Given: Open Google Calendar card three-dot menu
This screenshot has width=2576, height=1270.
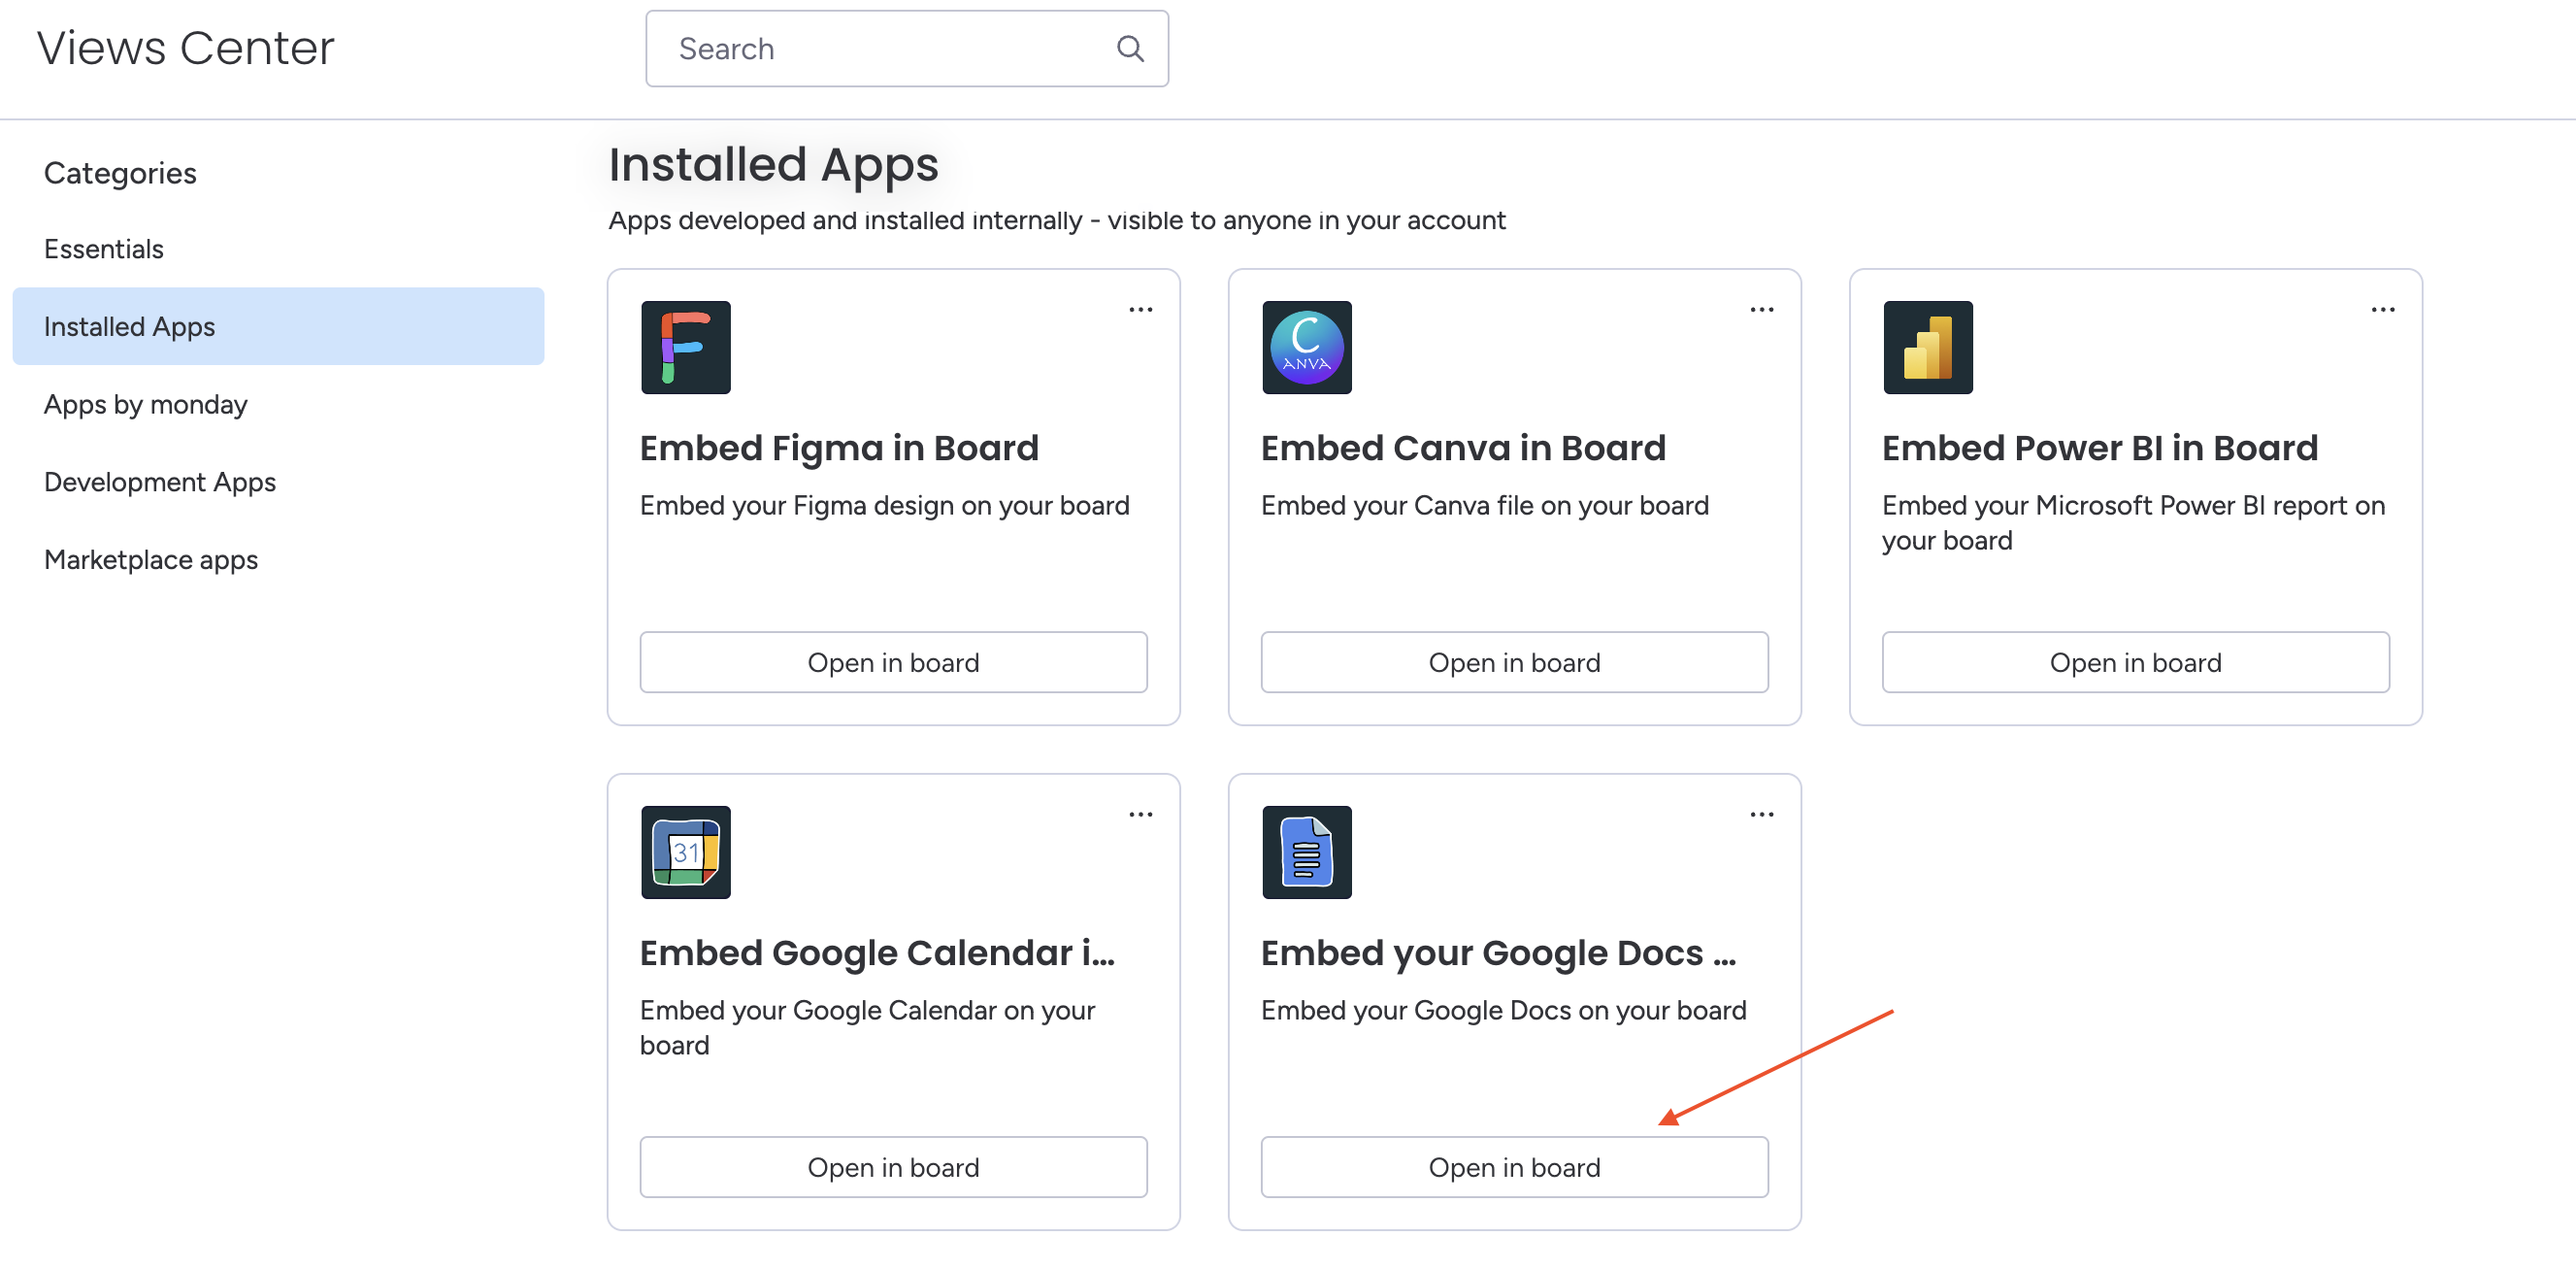Looking at the screenshot, I should [x=1140, y=815].
